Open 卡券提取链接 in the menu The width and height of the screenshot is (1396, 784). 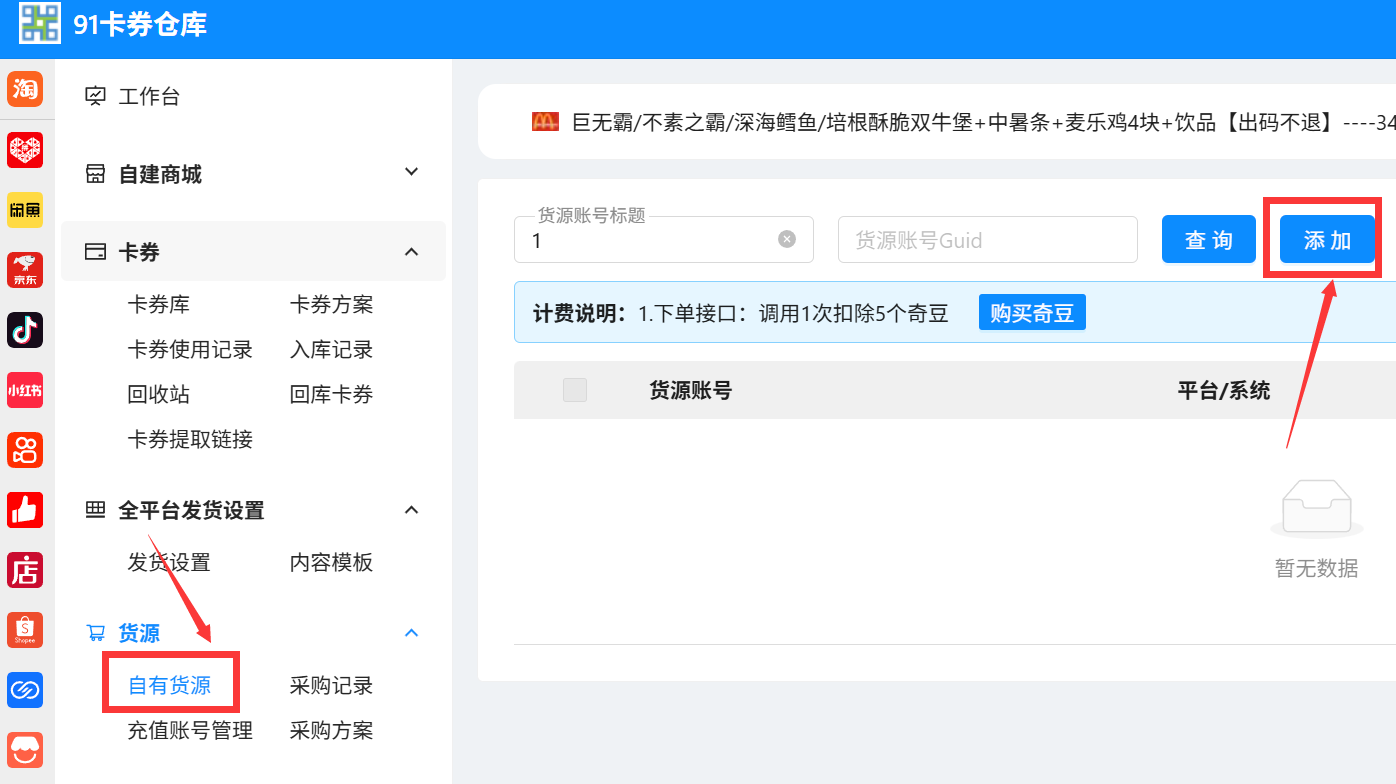(x=190, y=439)
